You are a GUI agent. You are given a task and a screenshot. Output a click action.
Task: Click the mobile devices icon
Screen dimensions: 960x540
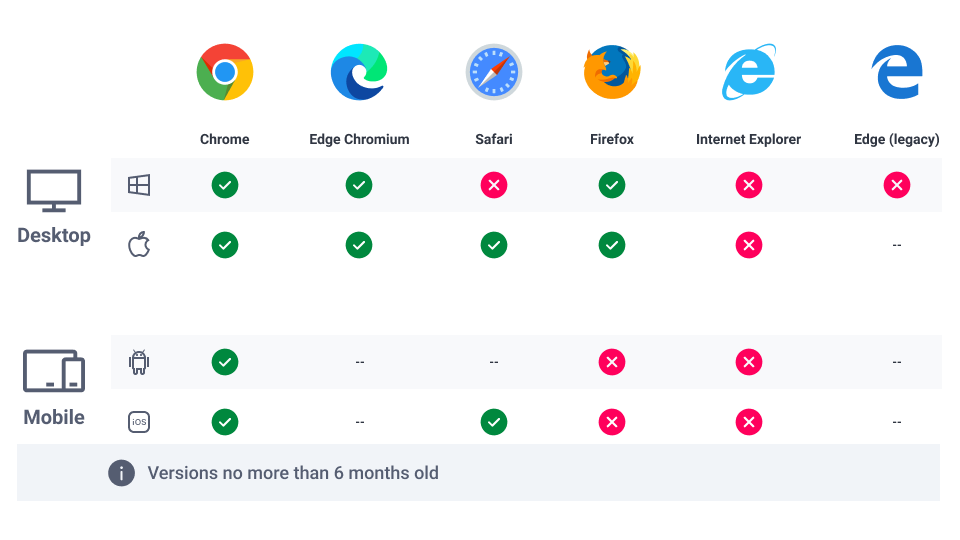tap(54, 372)
